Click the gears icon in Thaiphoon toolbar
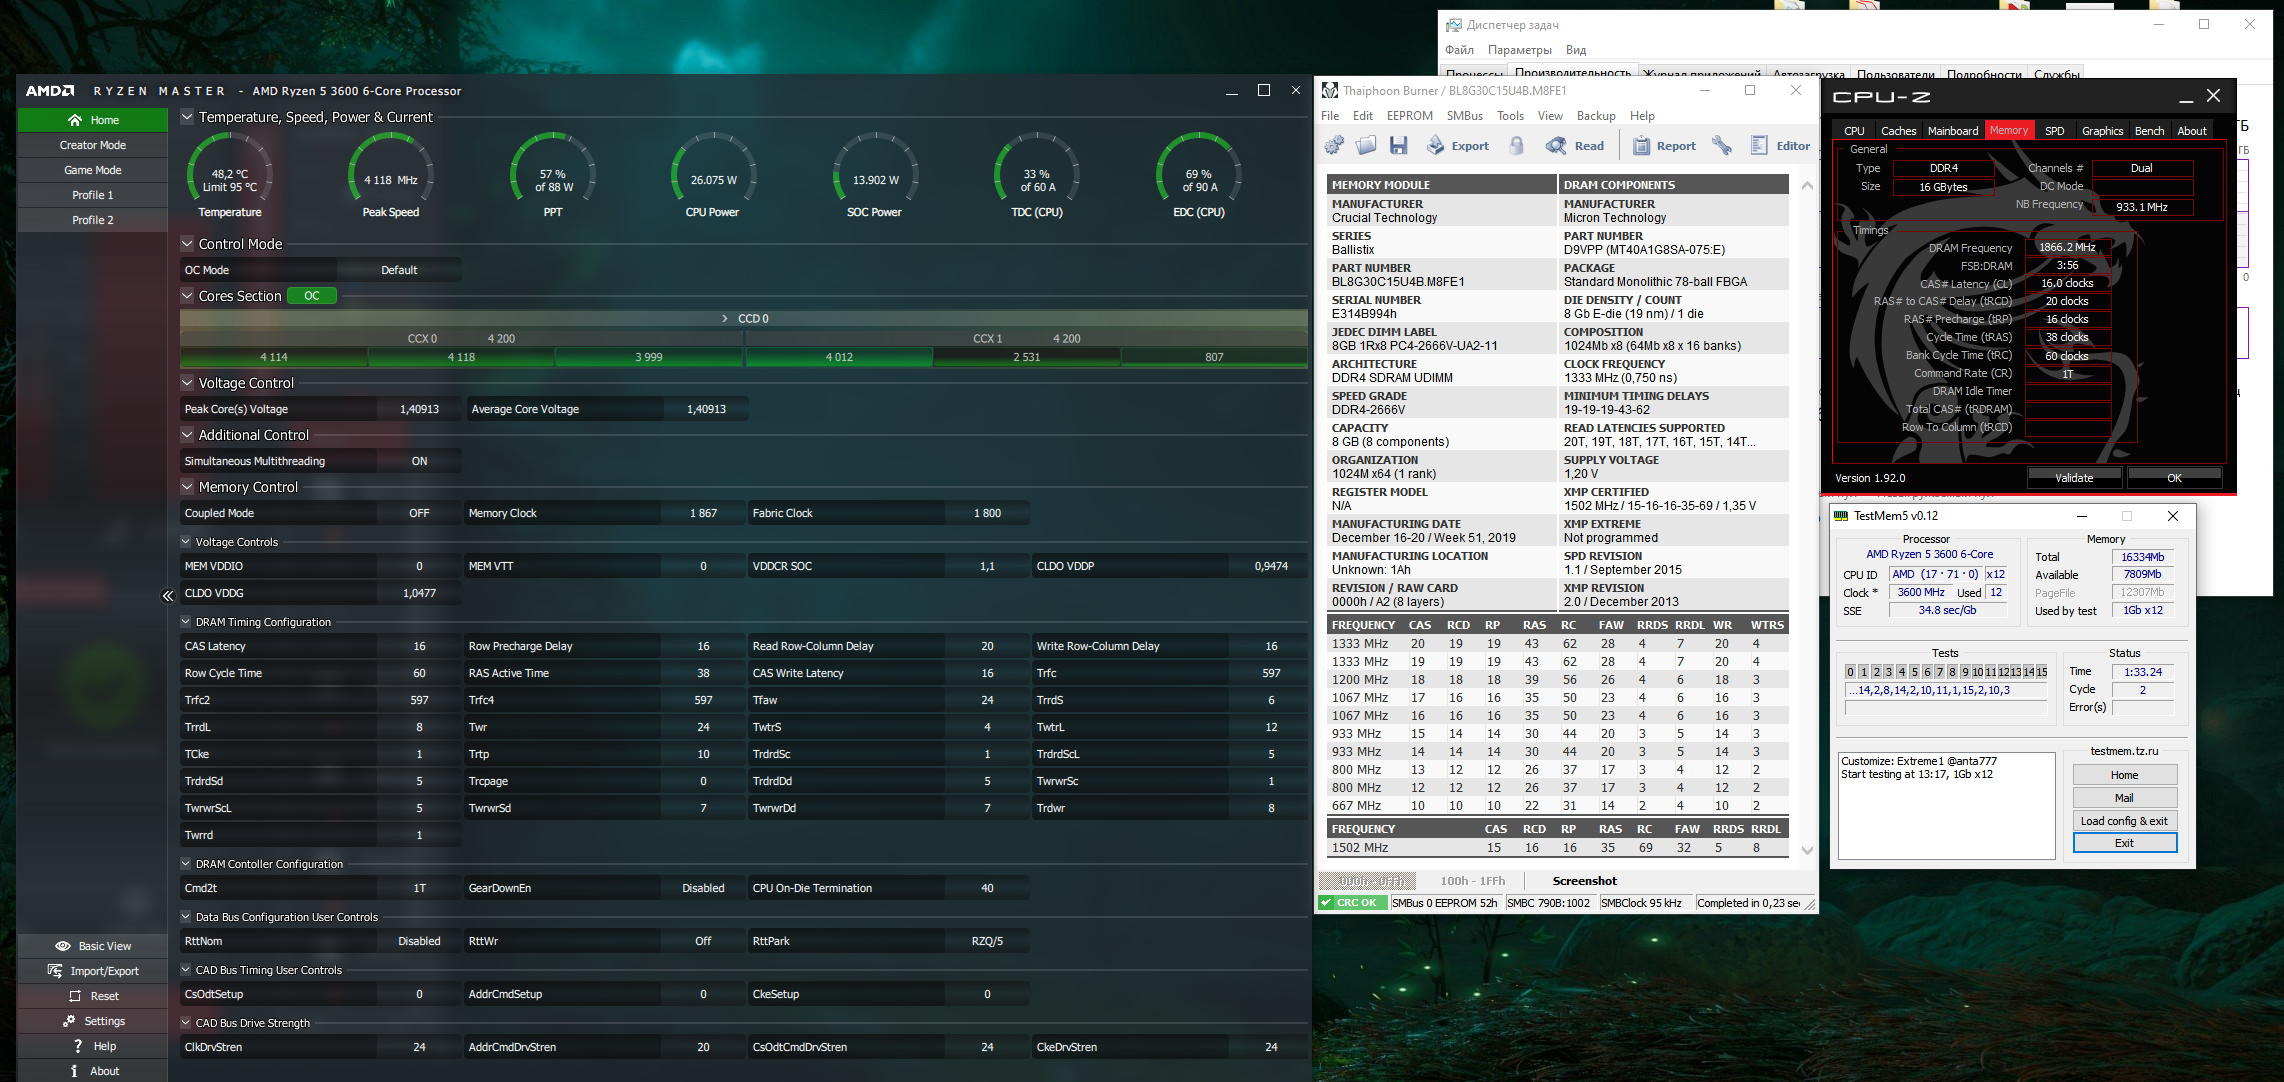 (1334, 145)
